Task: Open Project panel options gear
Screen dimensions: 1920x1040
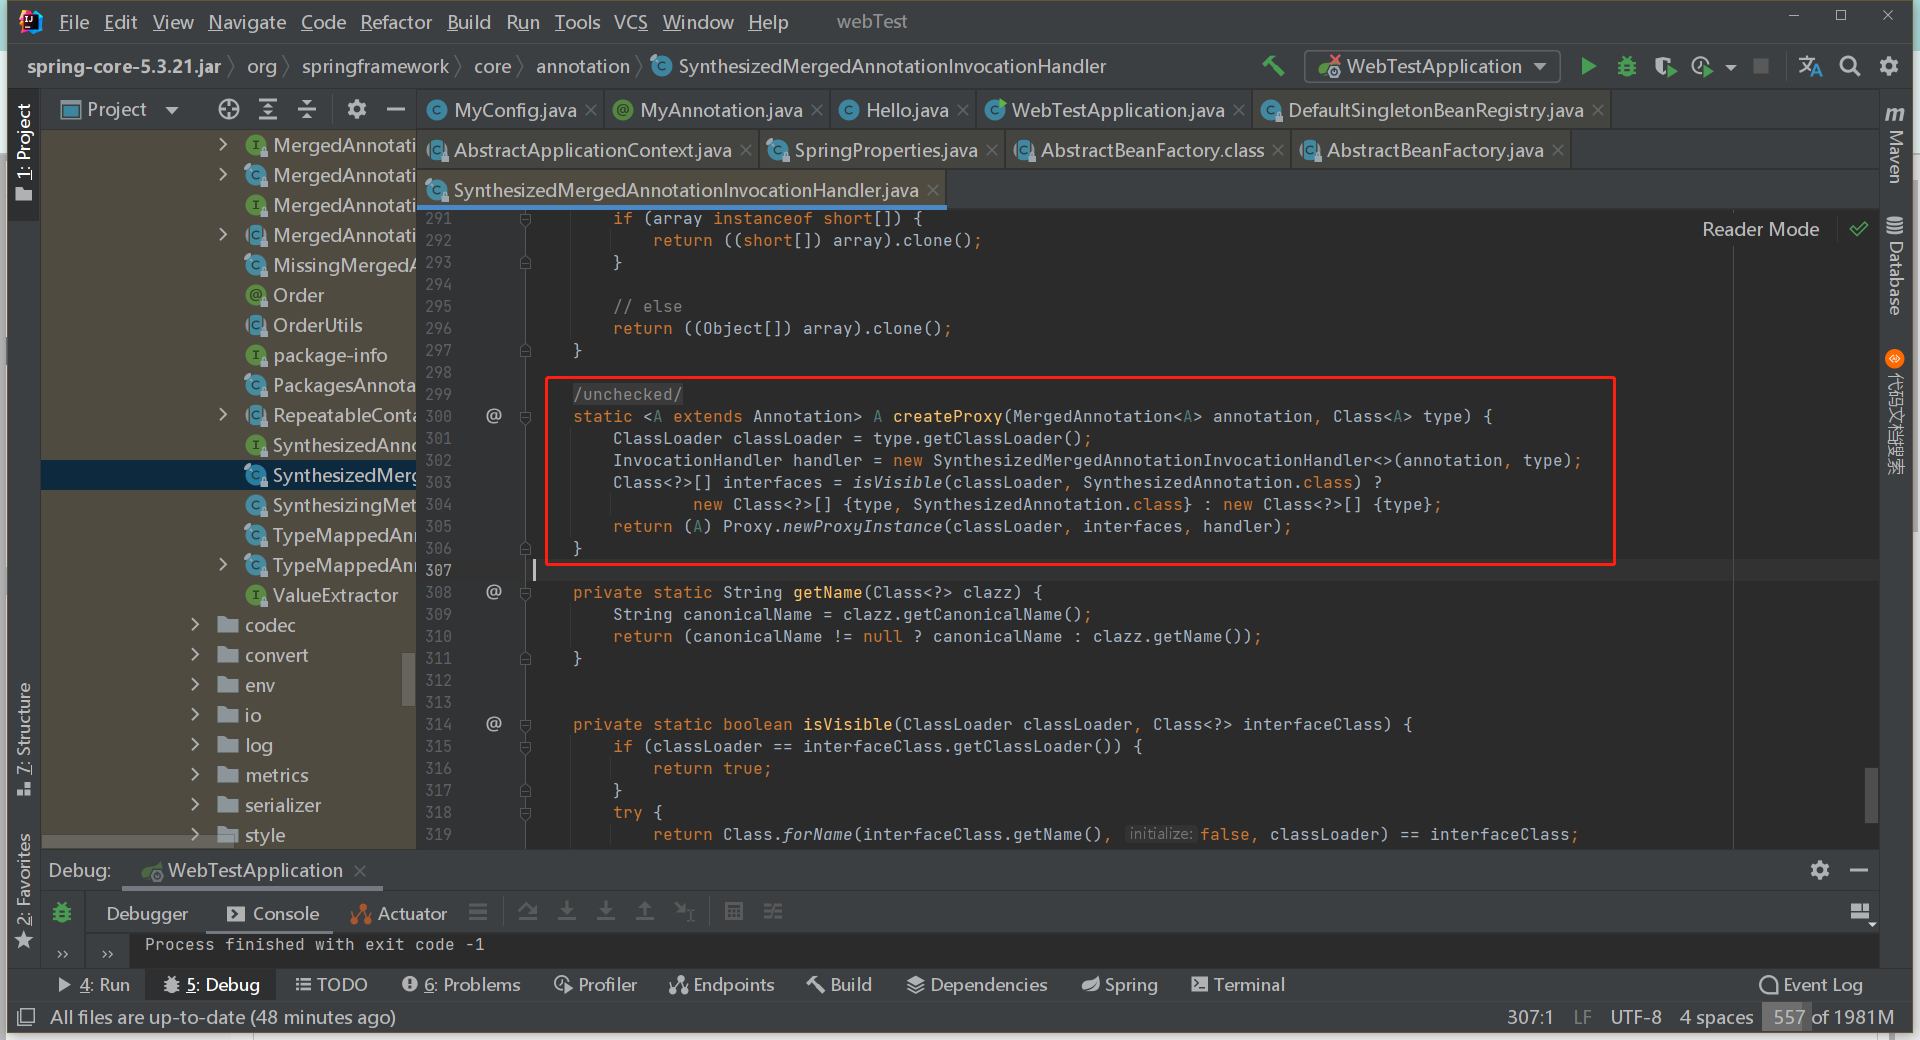Action: pyautogui.click(x=357, y=109)
